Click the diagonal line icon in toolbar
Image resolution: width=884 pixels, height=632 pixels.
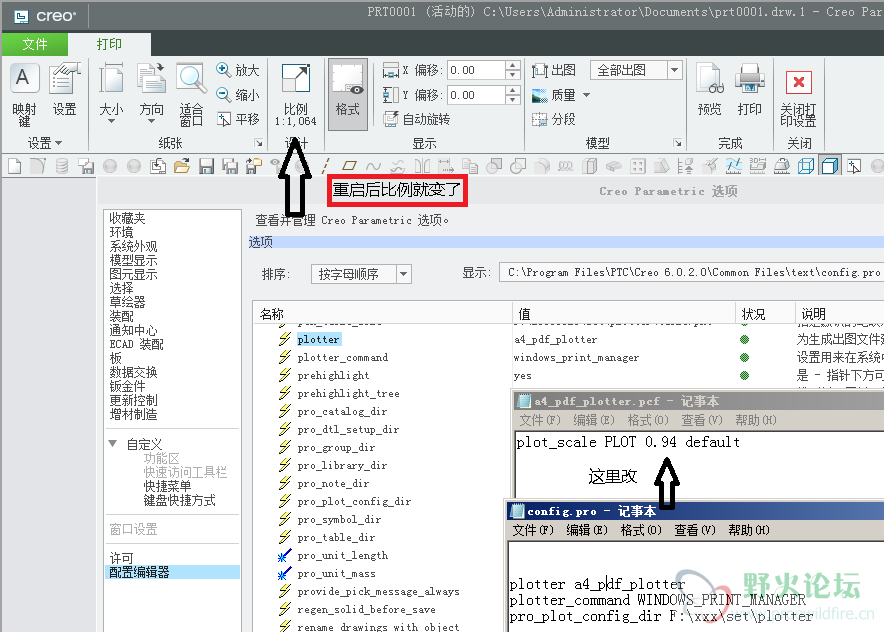pyautogui.click(x=325, y=166)
